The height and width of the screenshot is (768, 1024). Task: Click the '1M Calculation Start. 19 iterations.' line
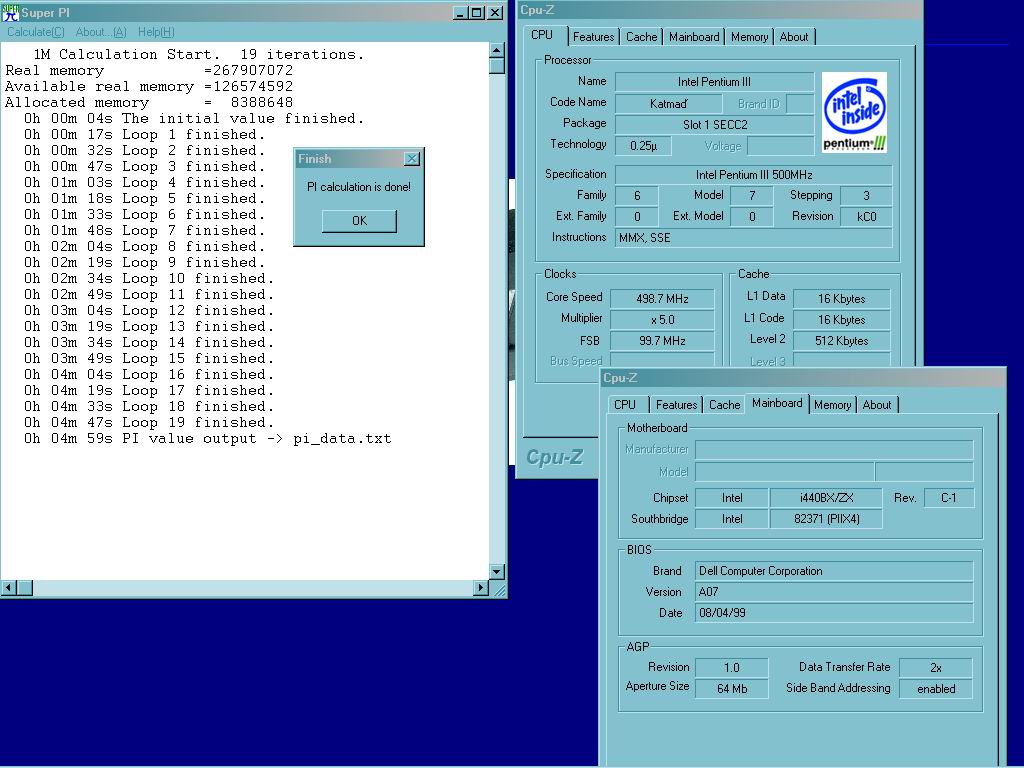point(199,54)
